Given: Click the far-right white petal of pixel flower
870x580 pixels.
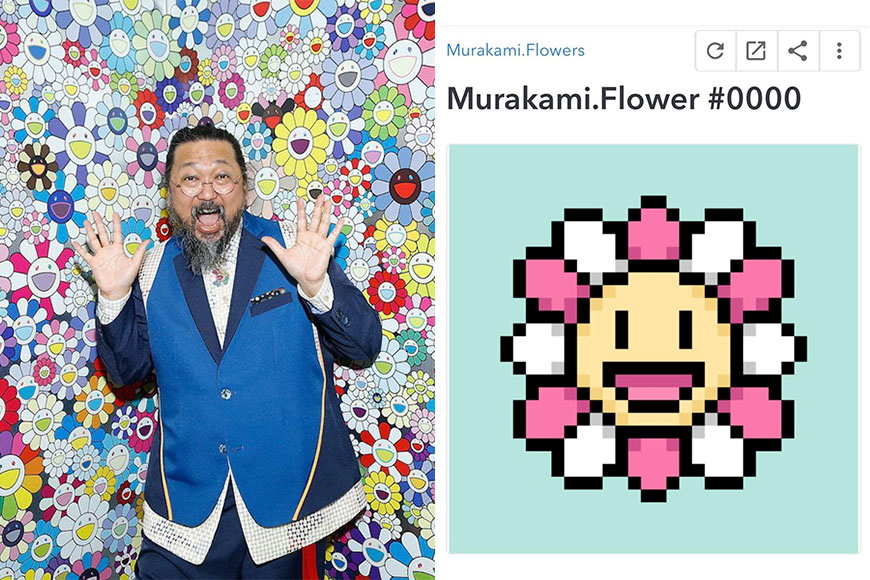Looking at the screenshot, I should (x=769, y=349).
